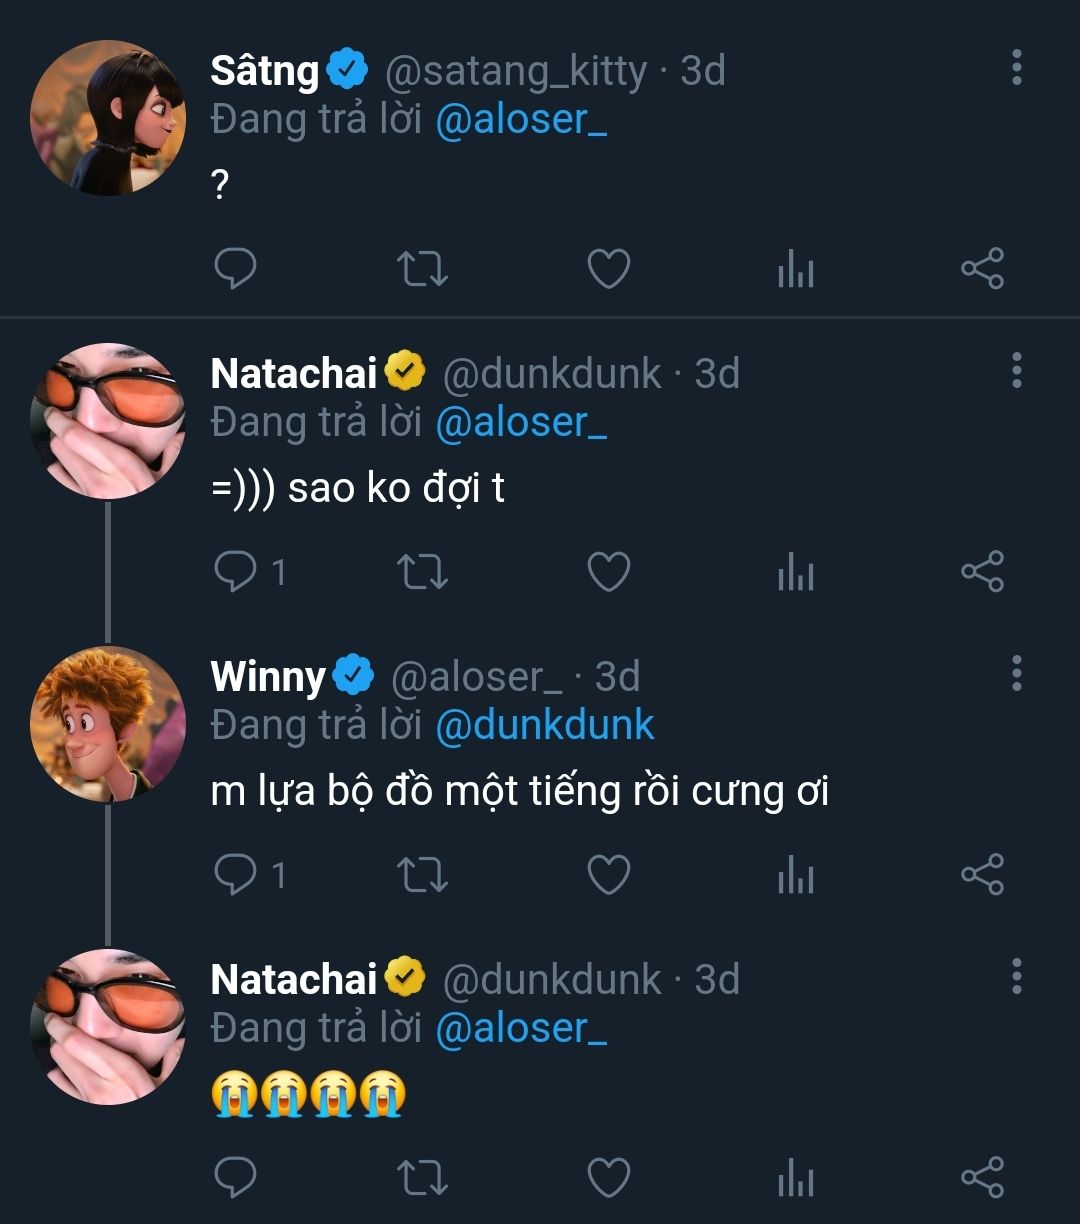Open the @dunkdunk mention in Winny's reply
The height and width of the screenshot is (1224, 1080).
(x=545, y=725)
